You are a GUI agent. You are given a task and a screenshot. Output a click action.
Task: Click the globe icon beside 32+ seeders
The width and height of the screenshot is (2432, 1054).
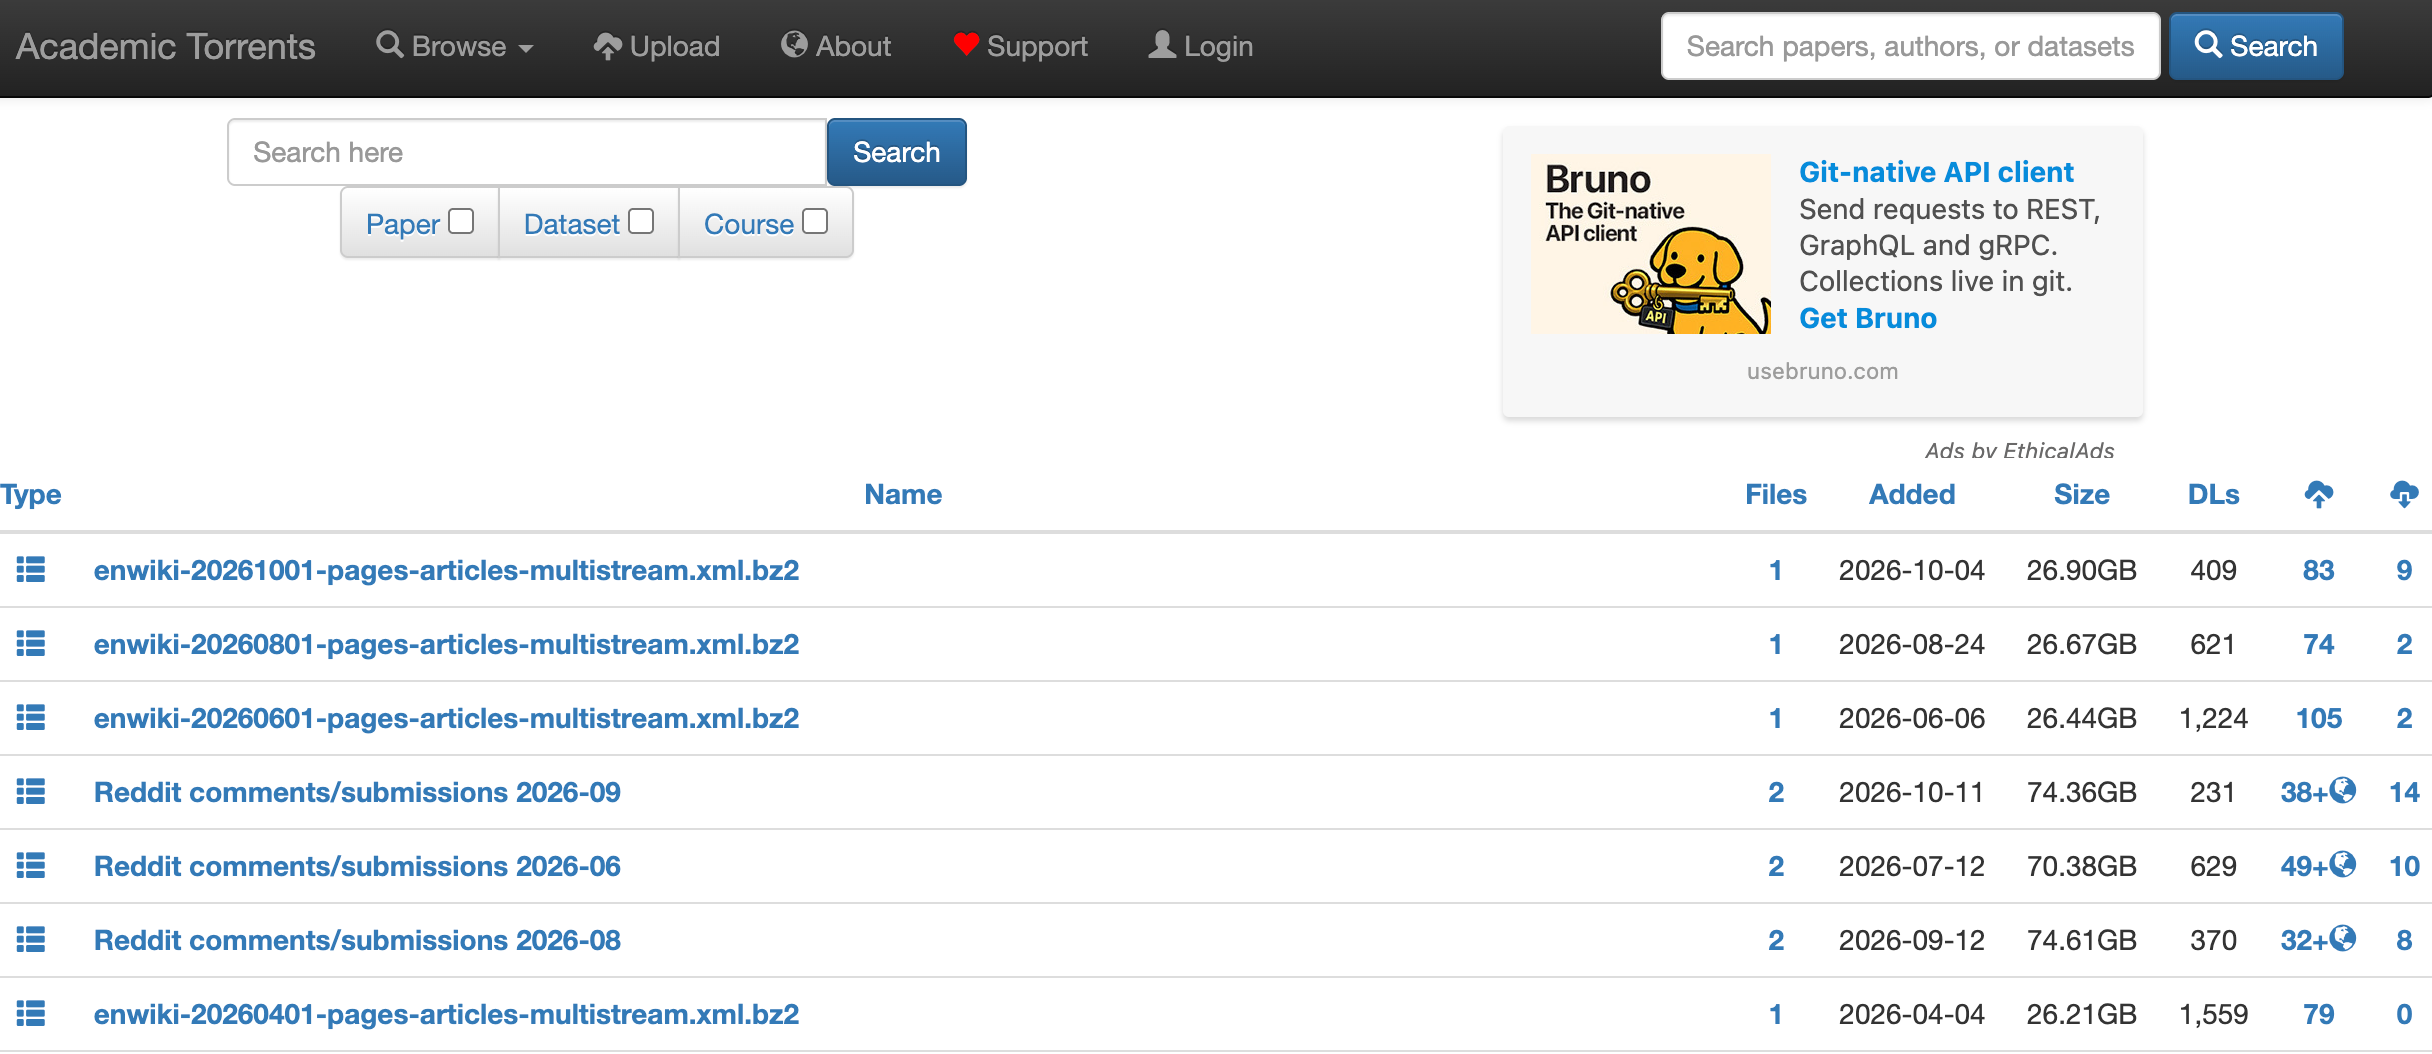pos(2343,938)
